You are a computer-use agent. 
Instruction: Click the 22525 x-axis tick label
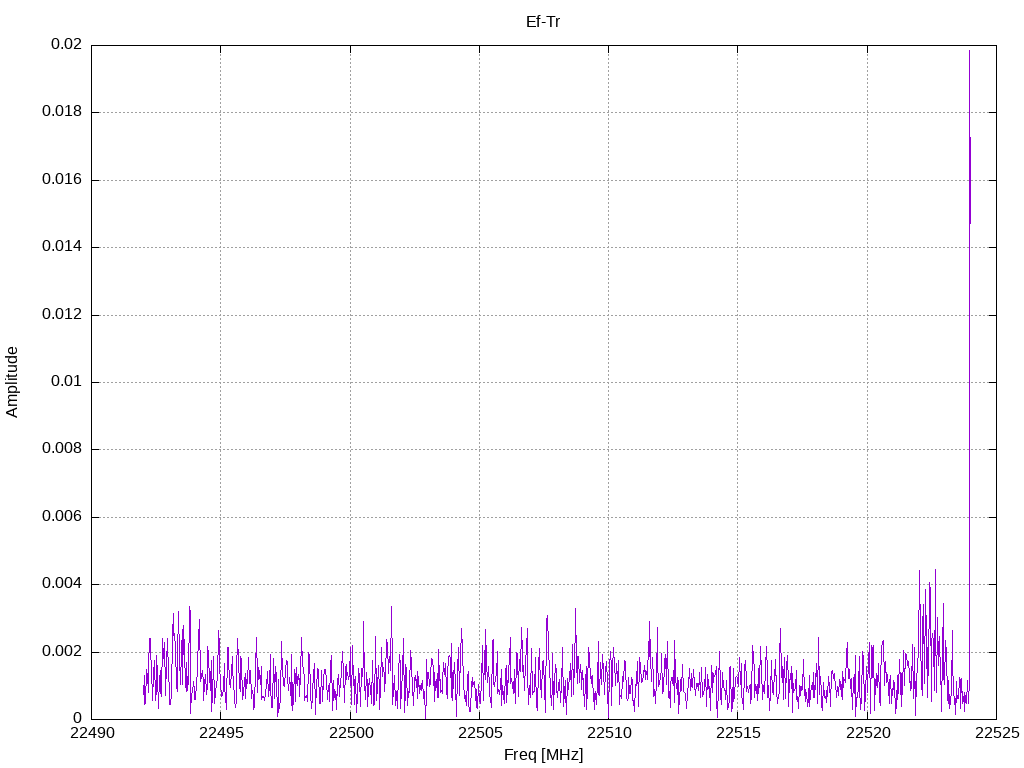[997, 733]
